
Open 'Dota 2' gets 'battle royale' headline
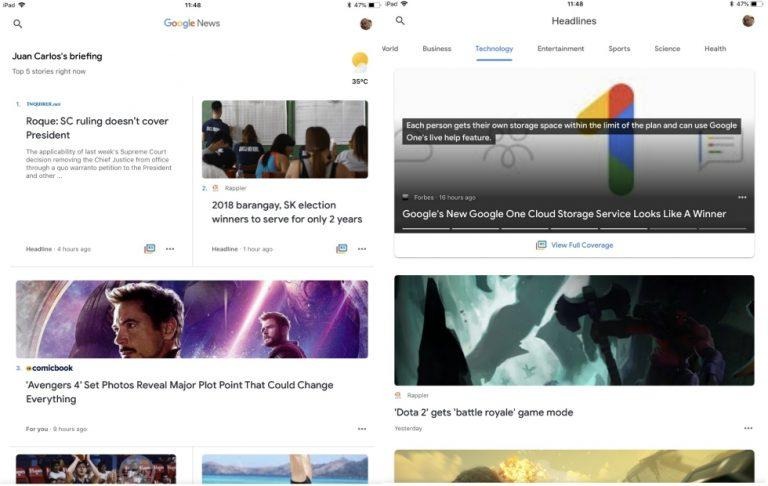point(484,413)
